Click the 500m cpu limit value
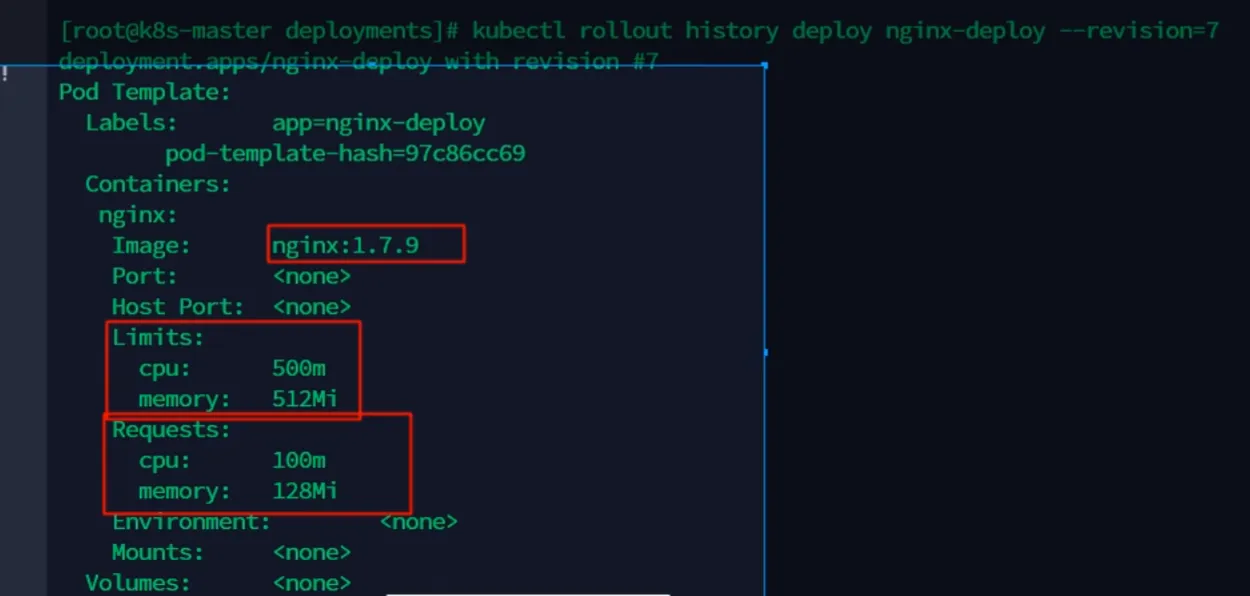1250x596 pixels. point(299,369)
